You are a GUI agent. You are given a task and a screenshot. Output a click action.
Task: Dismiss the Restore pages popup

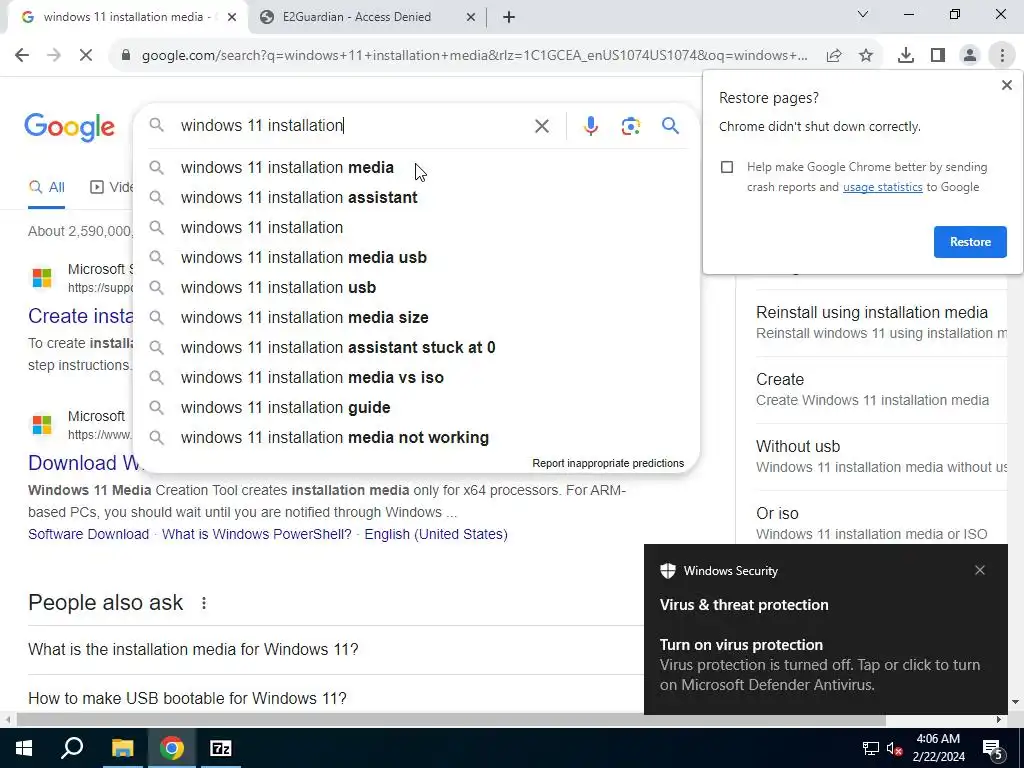tap(1006, 85)
